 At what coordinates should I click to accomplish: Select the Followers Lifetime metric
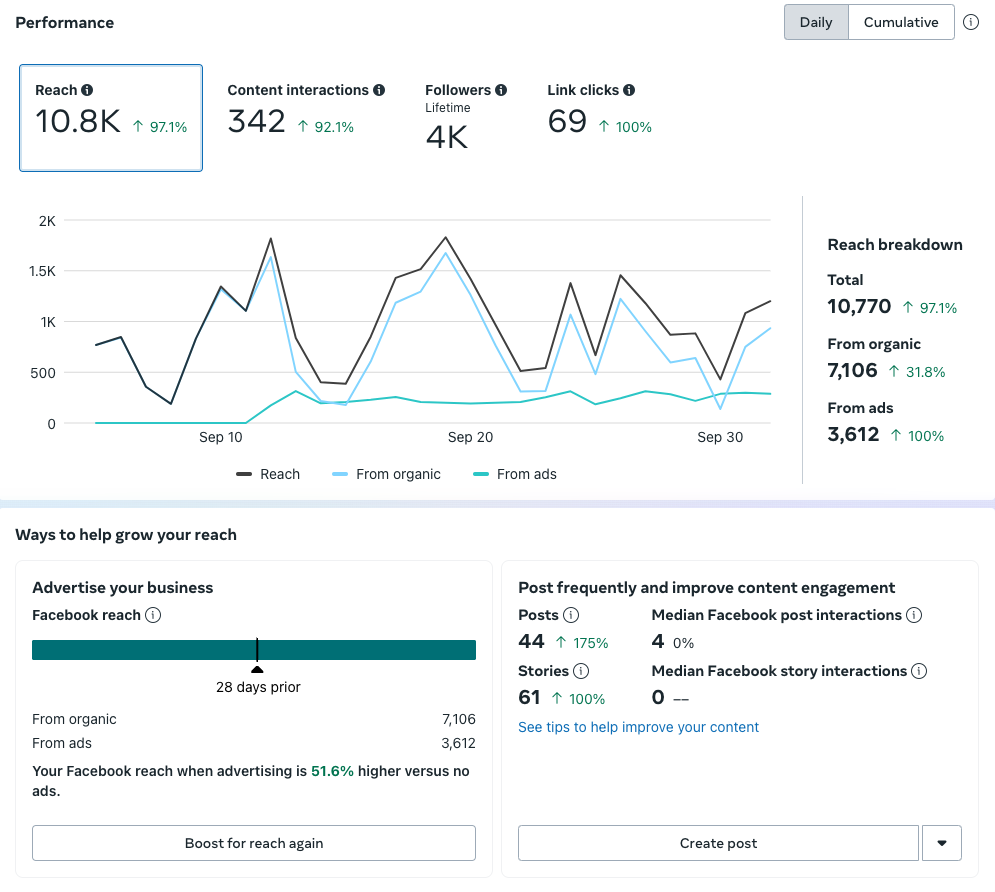(466, 117)
